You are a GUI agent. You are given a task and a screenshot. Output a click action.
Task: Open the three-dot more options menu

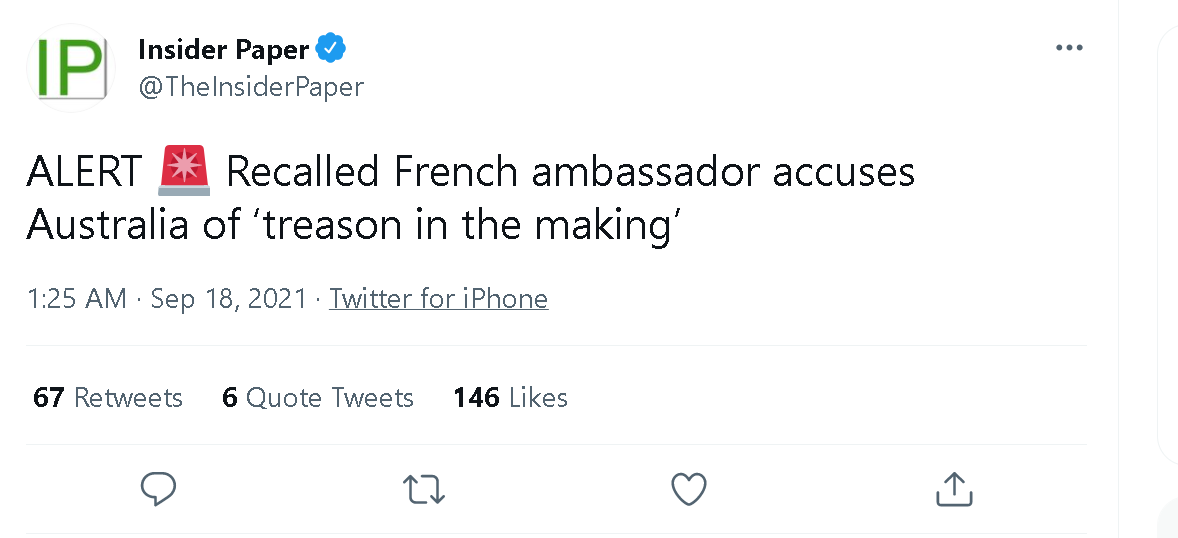pos(1068,48)
